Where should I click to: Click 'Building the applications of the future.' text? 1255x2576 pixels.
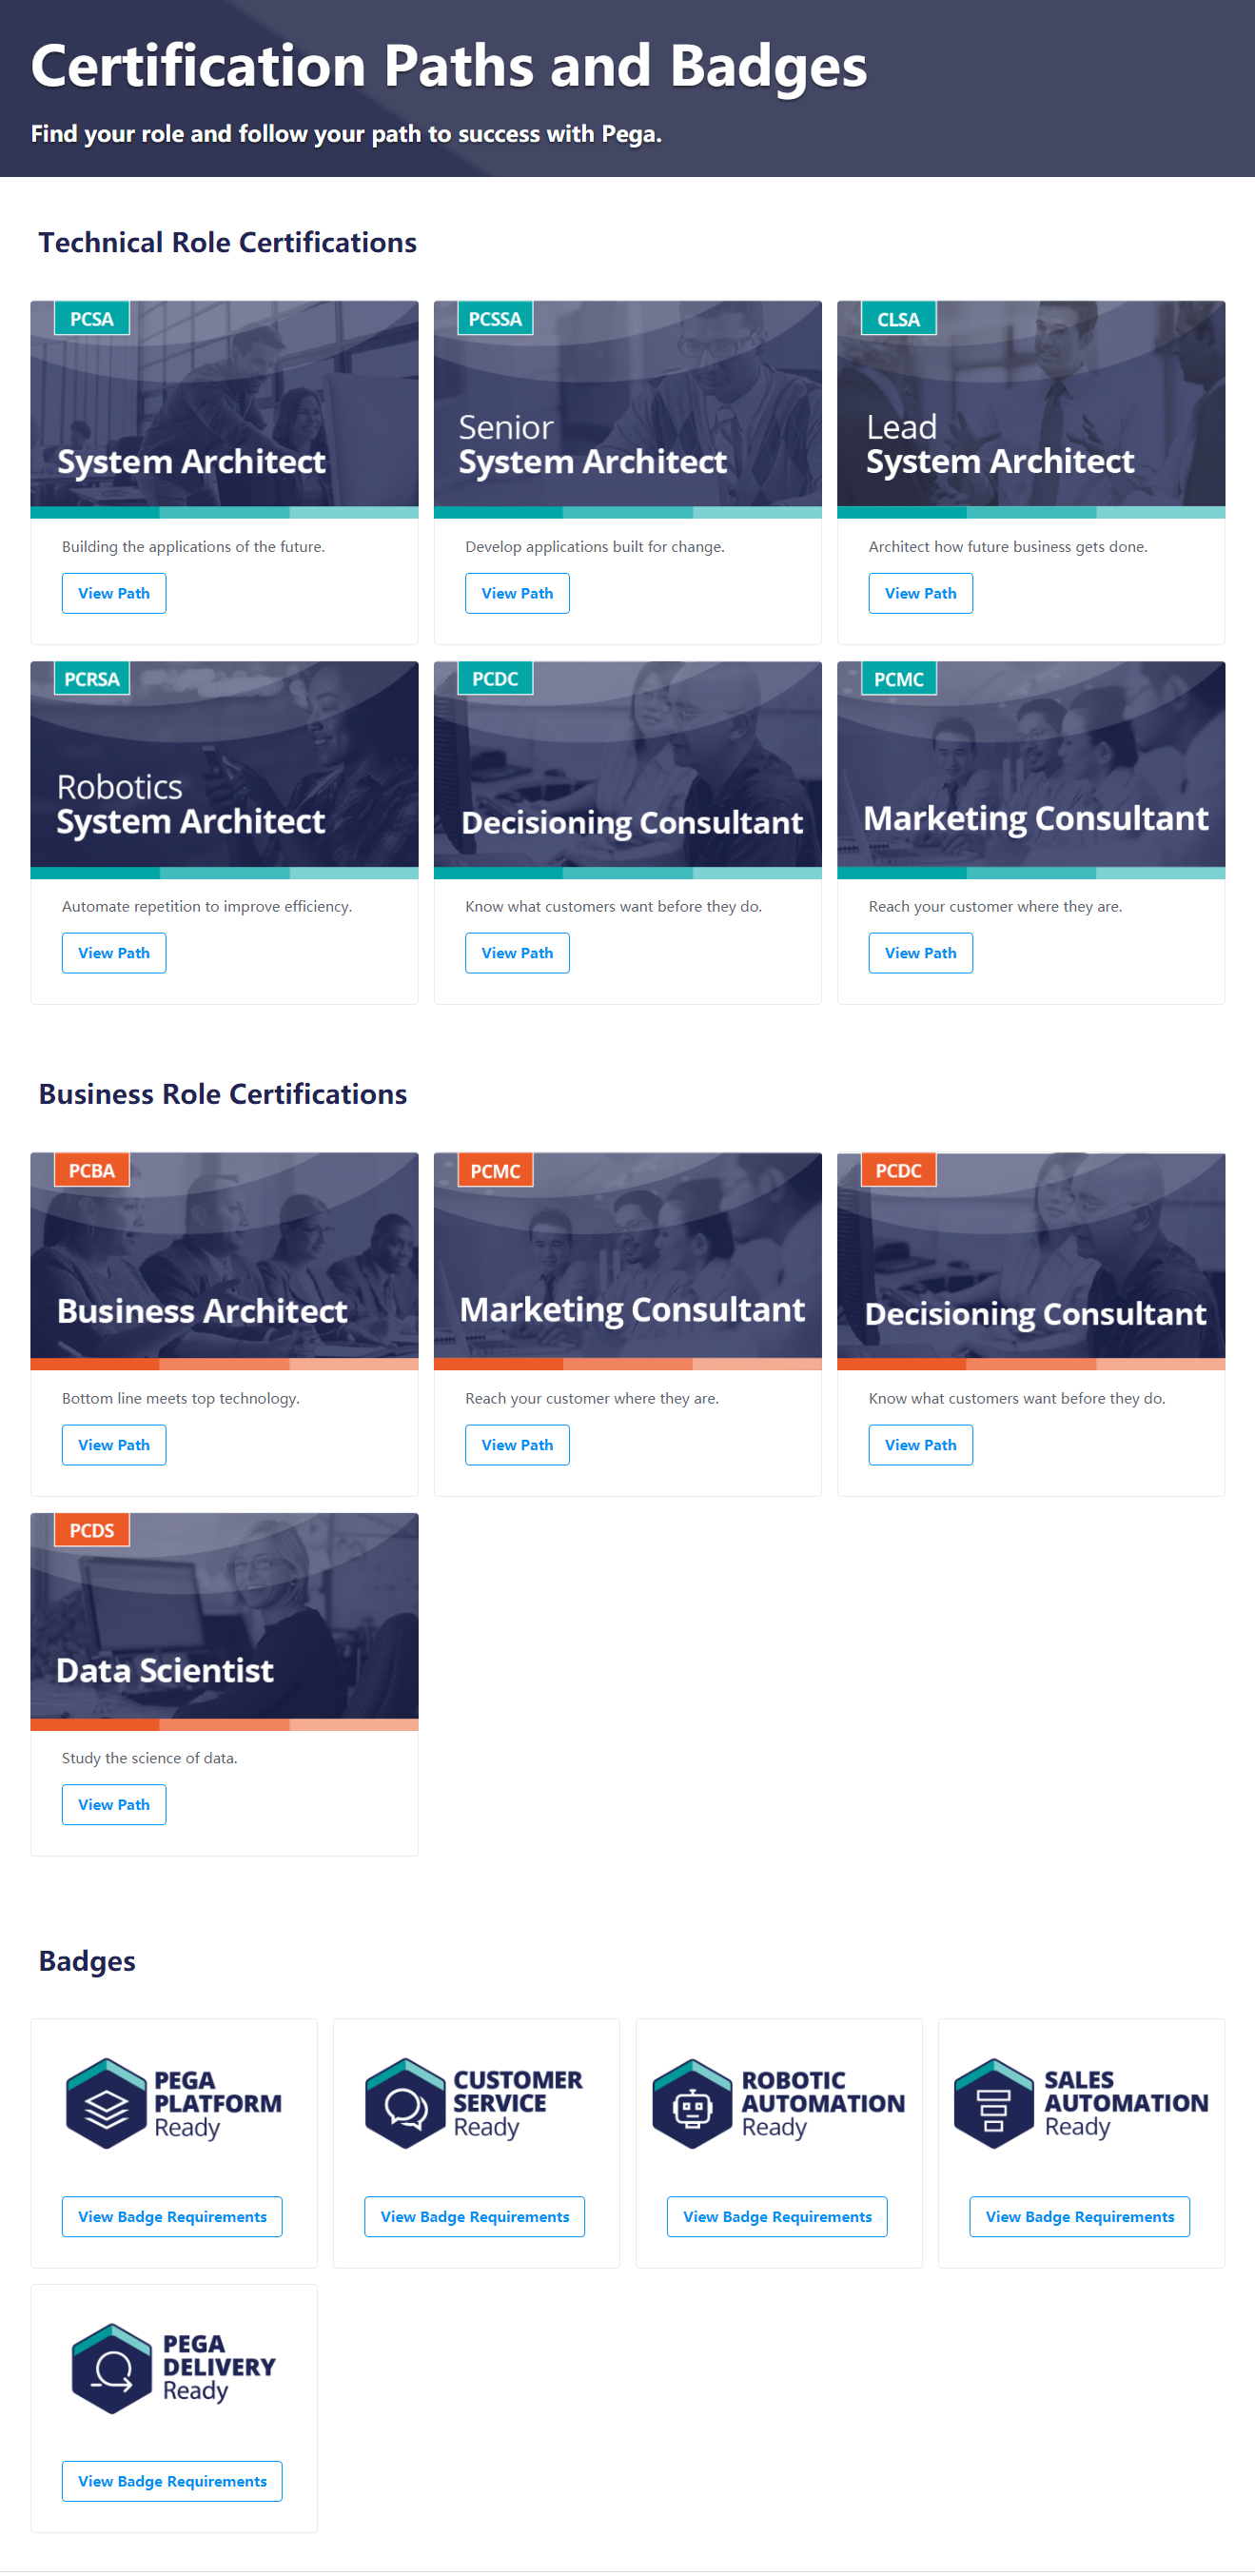pos(193,547)
